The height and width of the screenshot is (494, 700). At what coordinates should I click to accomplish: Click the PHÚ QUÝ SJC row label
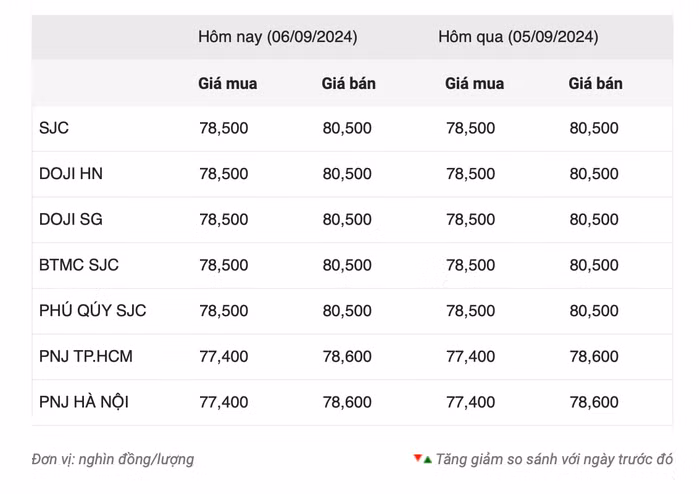pyautogui.click(x=92, y=311)
